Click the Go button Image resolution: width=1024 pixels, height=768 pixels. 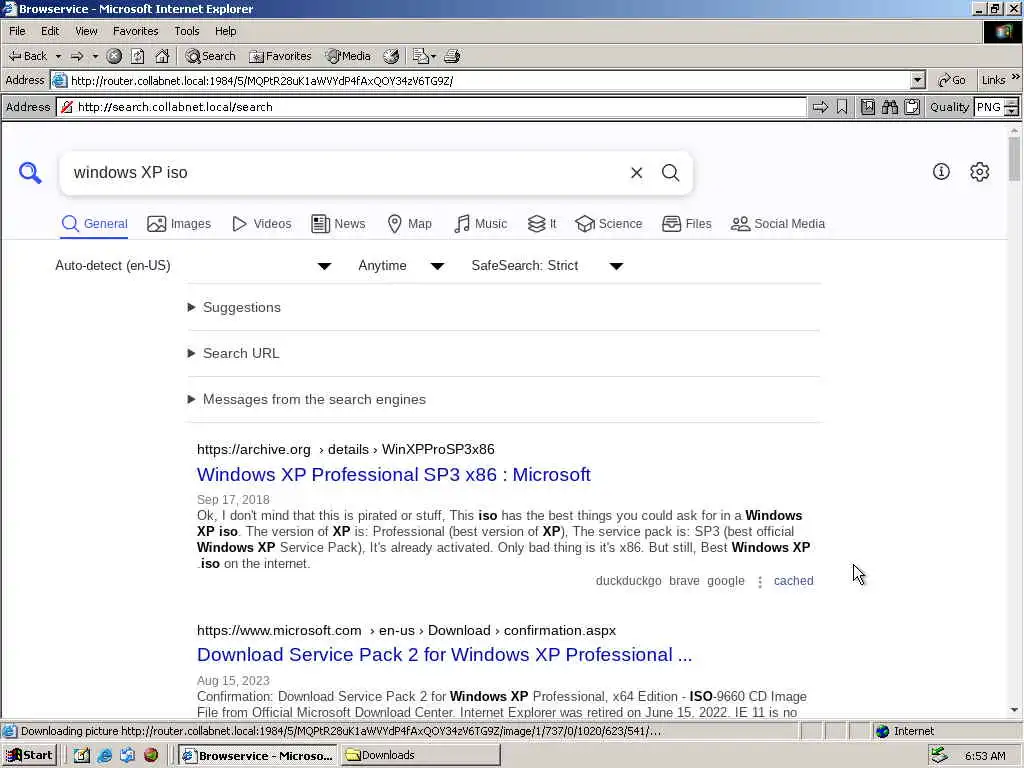(952, 80)
